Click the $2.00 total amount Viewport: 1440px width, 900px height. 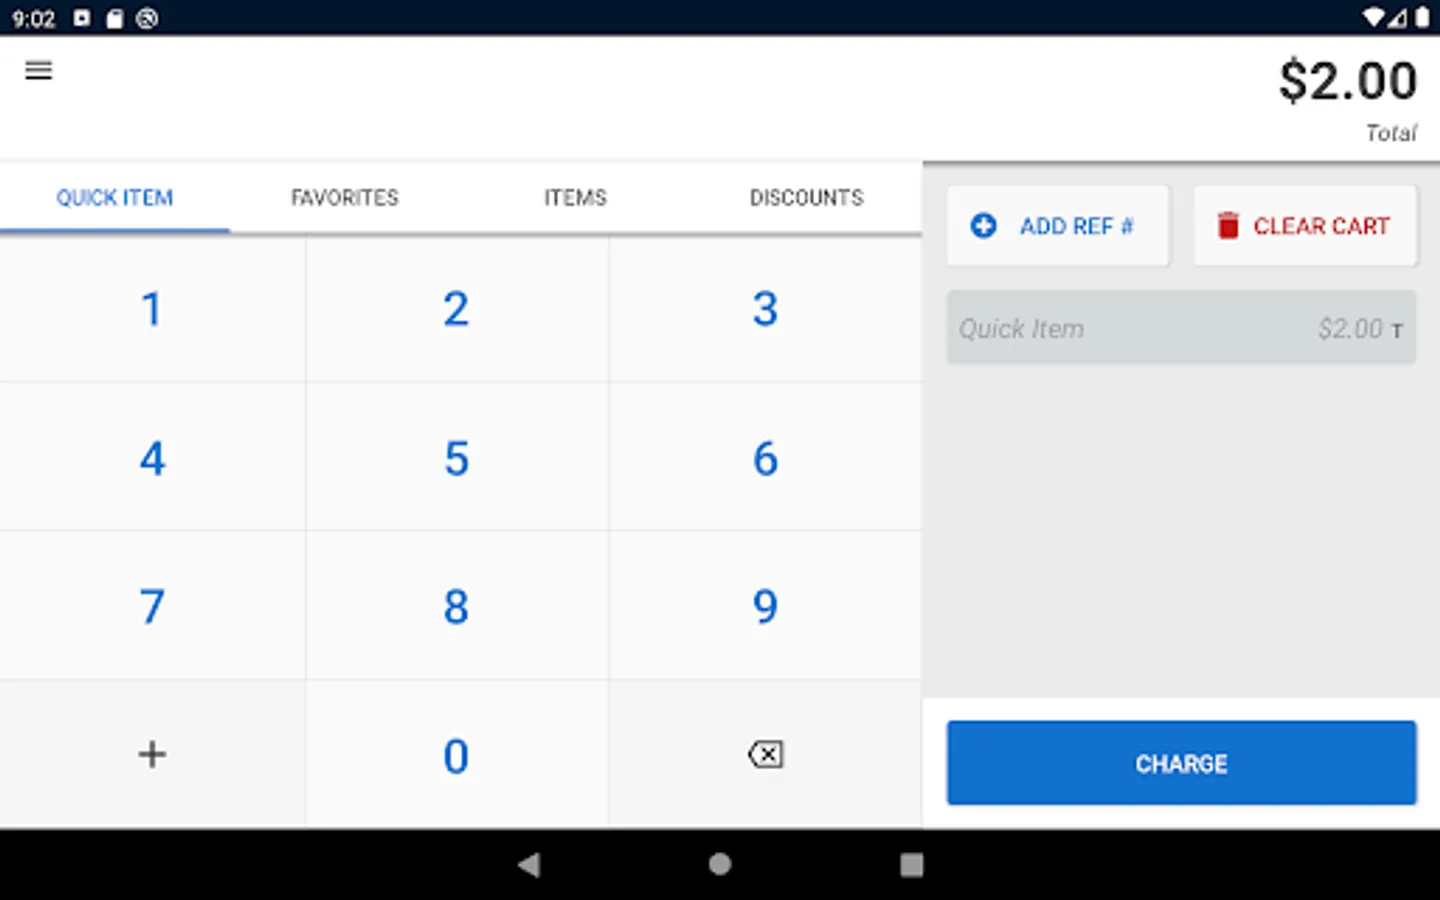point(1347,81)
